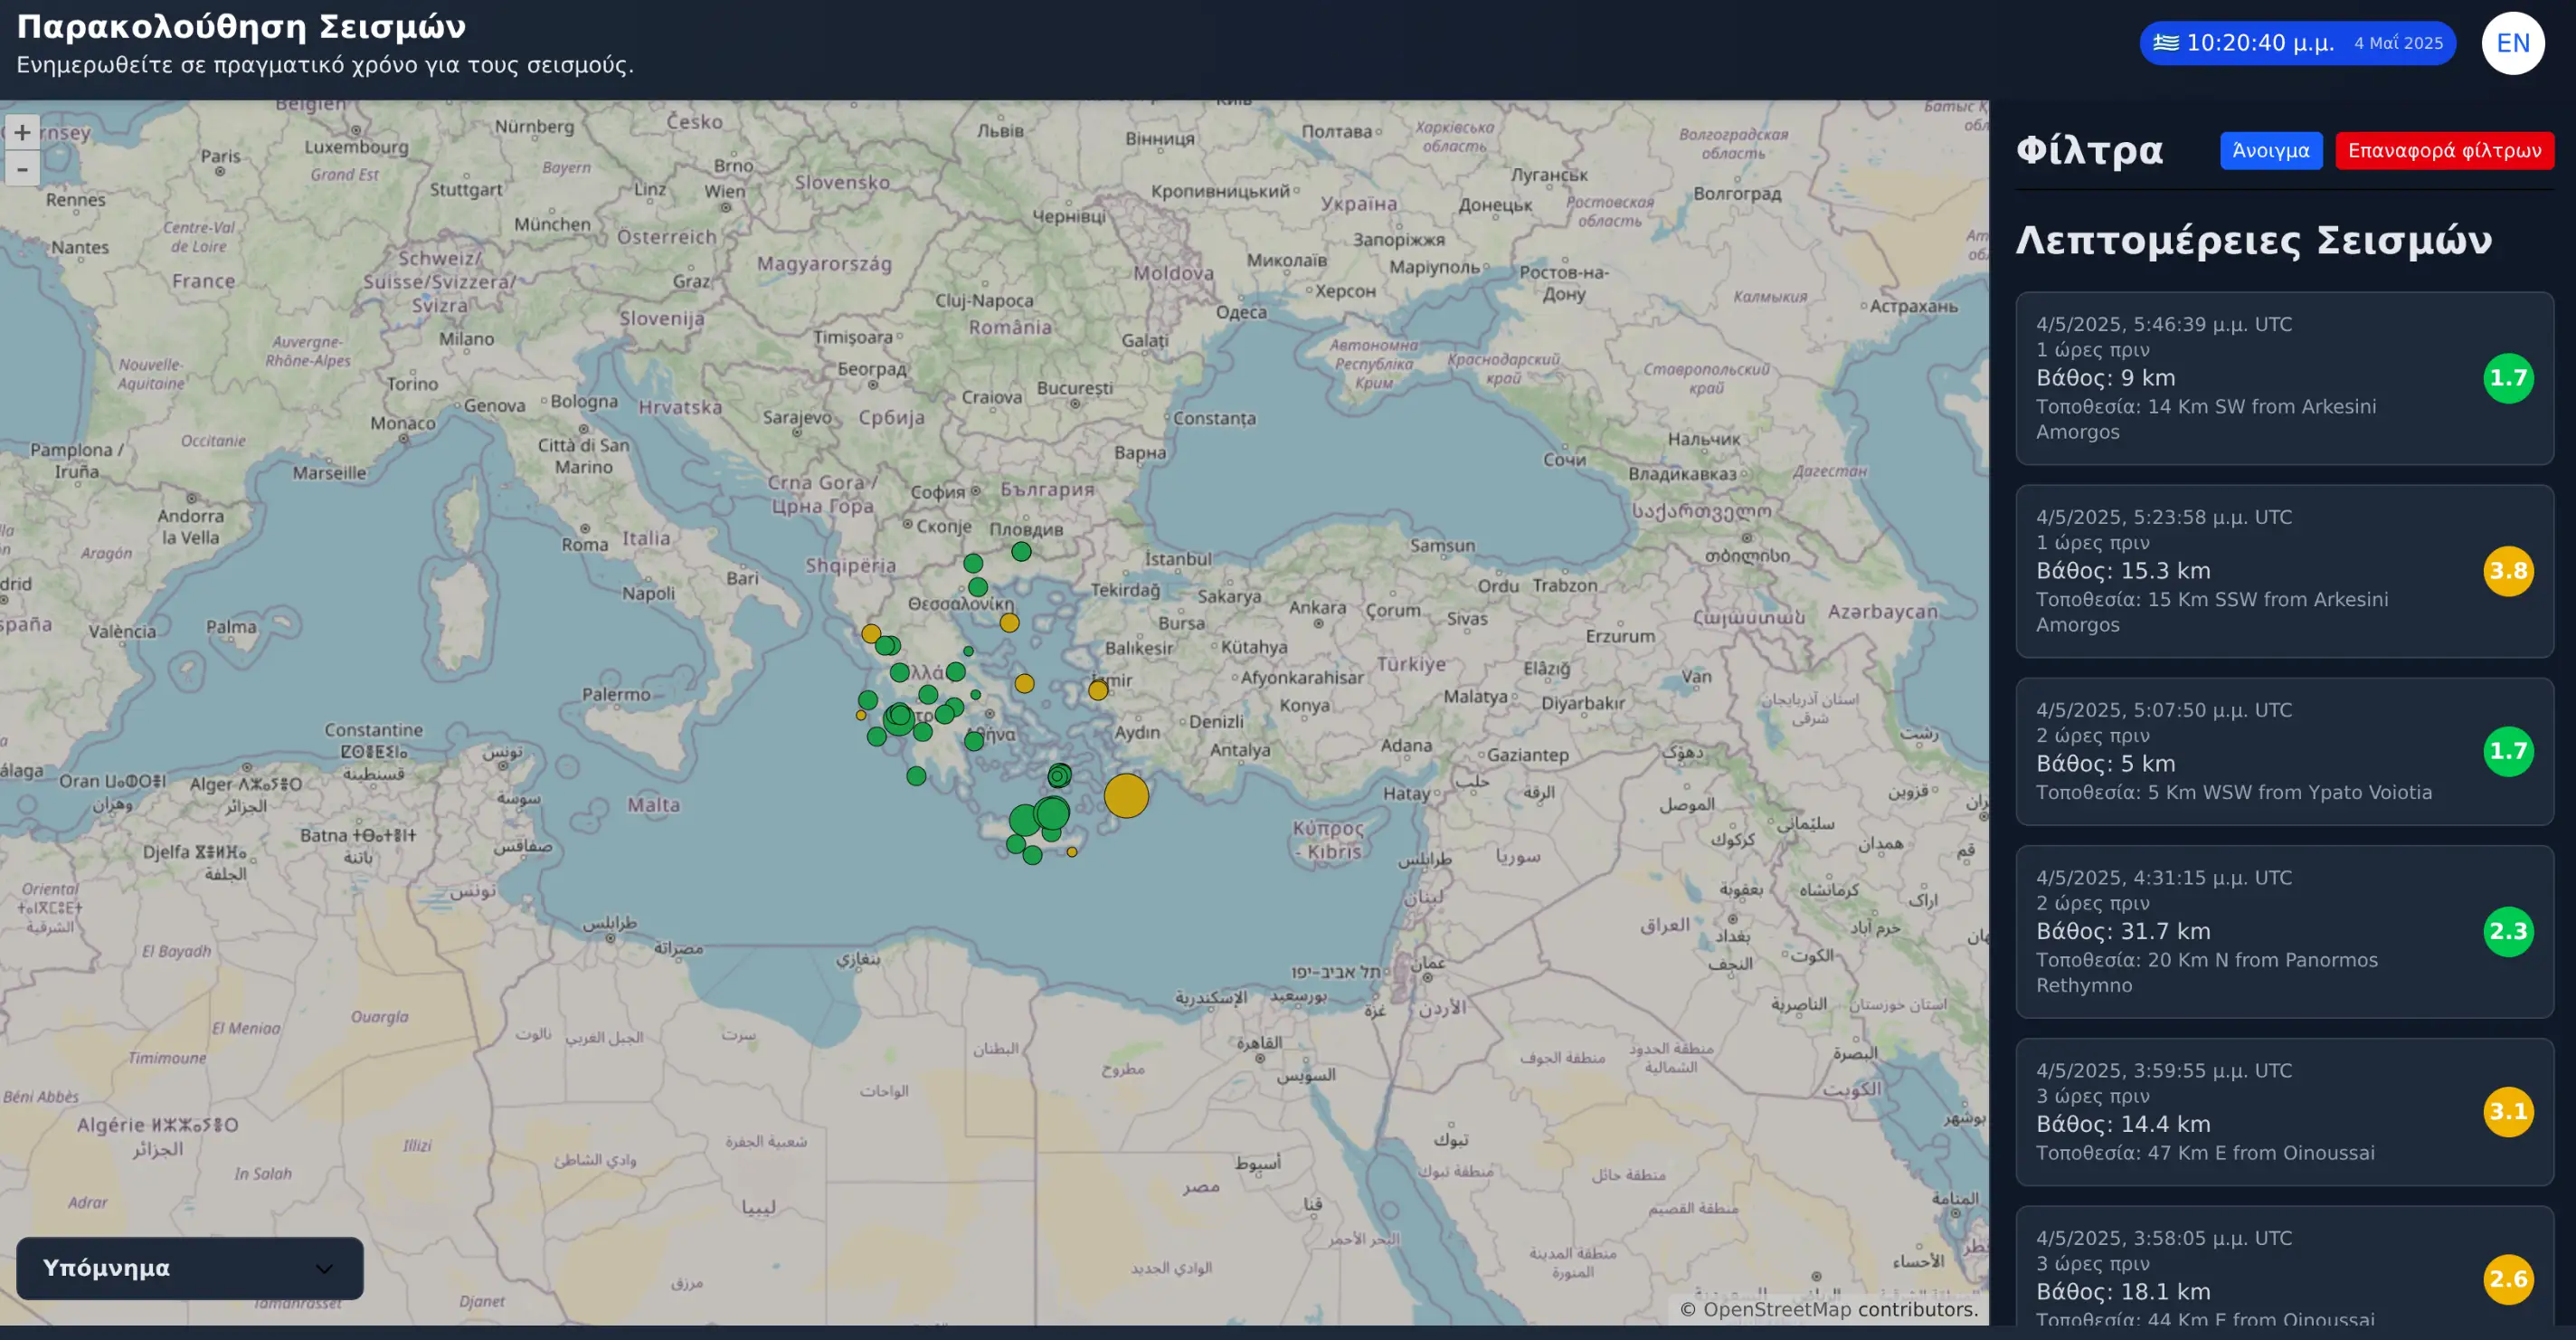Click the 2.3 magnitude badge for Panormos Rethymno
The image size is (2576, 1340).
[2511, 931]
